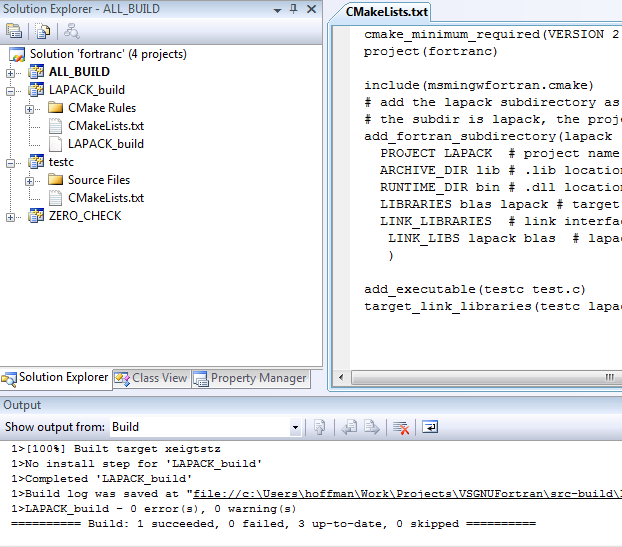Select the CMakeLists.txt editor tab

pyautogui.click(x=386, y=12)
